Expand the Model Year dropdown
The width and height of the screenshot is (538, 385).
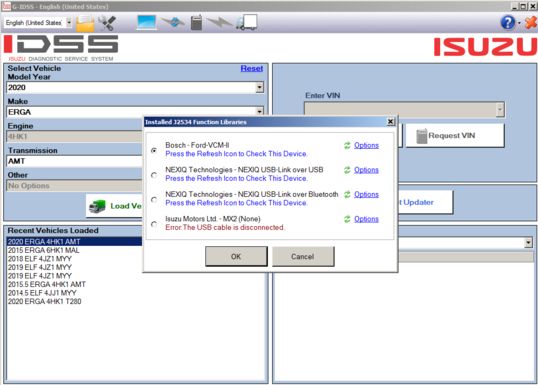point(259,88)
